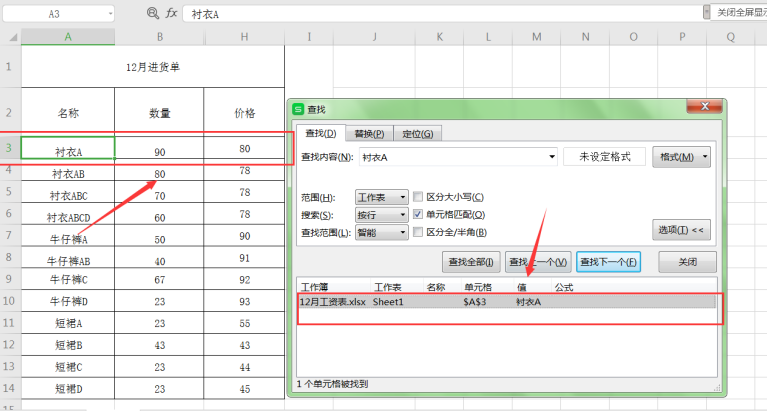Select row header 5
The image size is (767, 411).
pos(9,192)
